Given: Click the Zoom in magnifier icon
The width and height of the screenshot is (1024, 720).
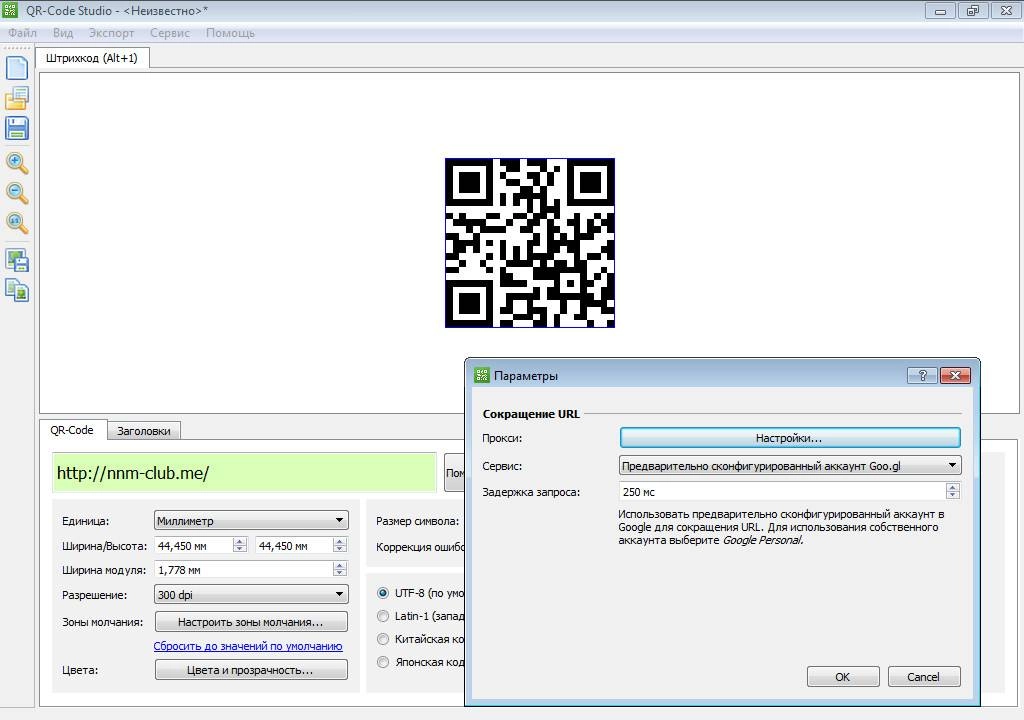Looking at the screenshot, I should tap(17, 163).
